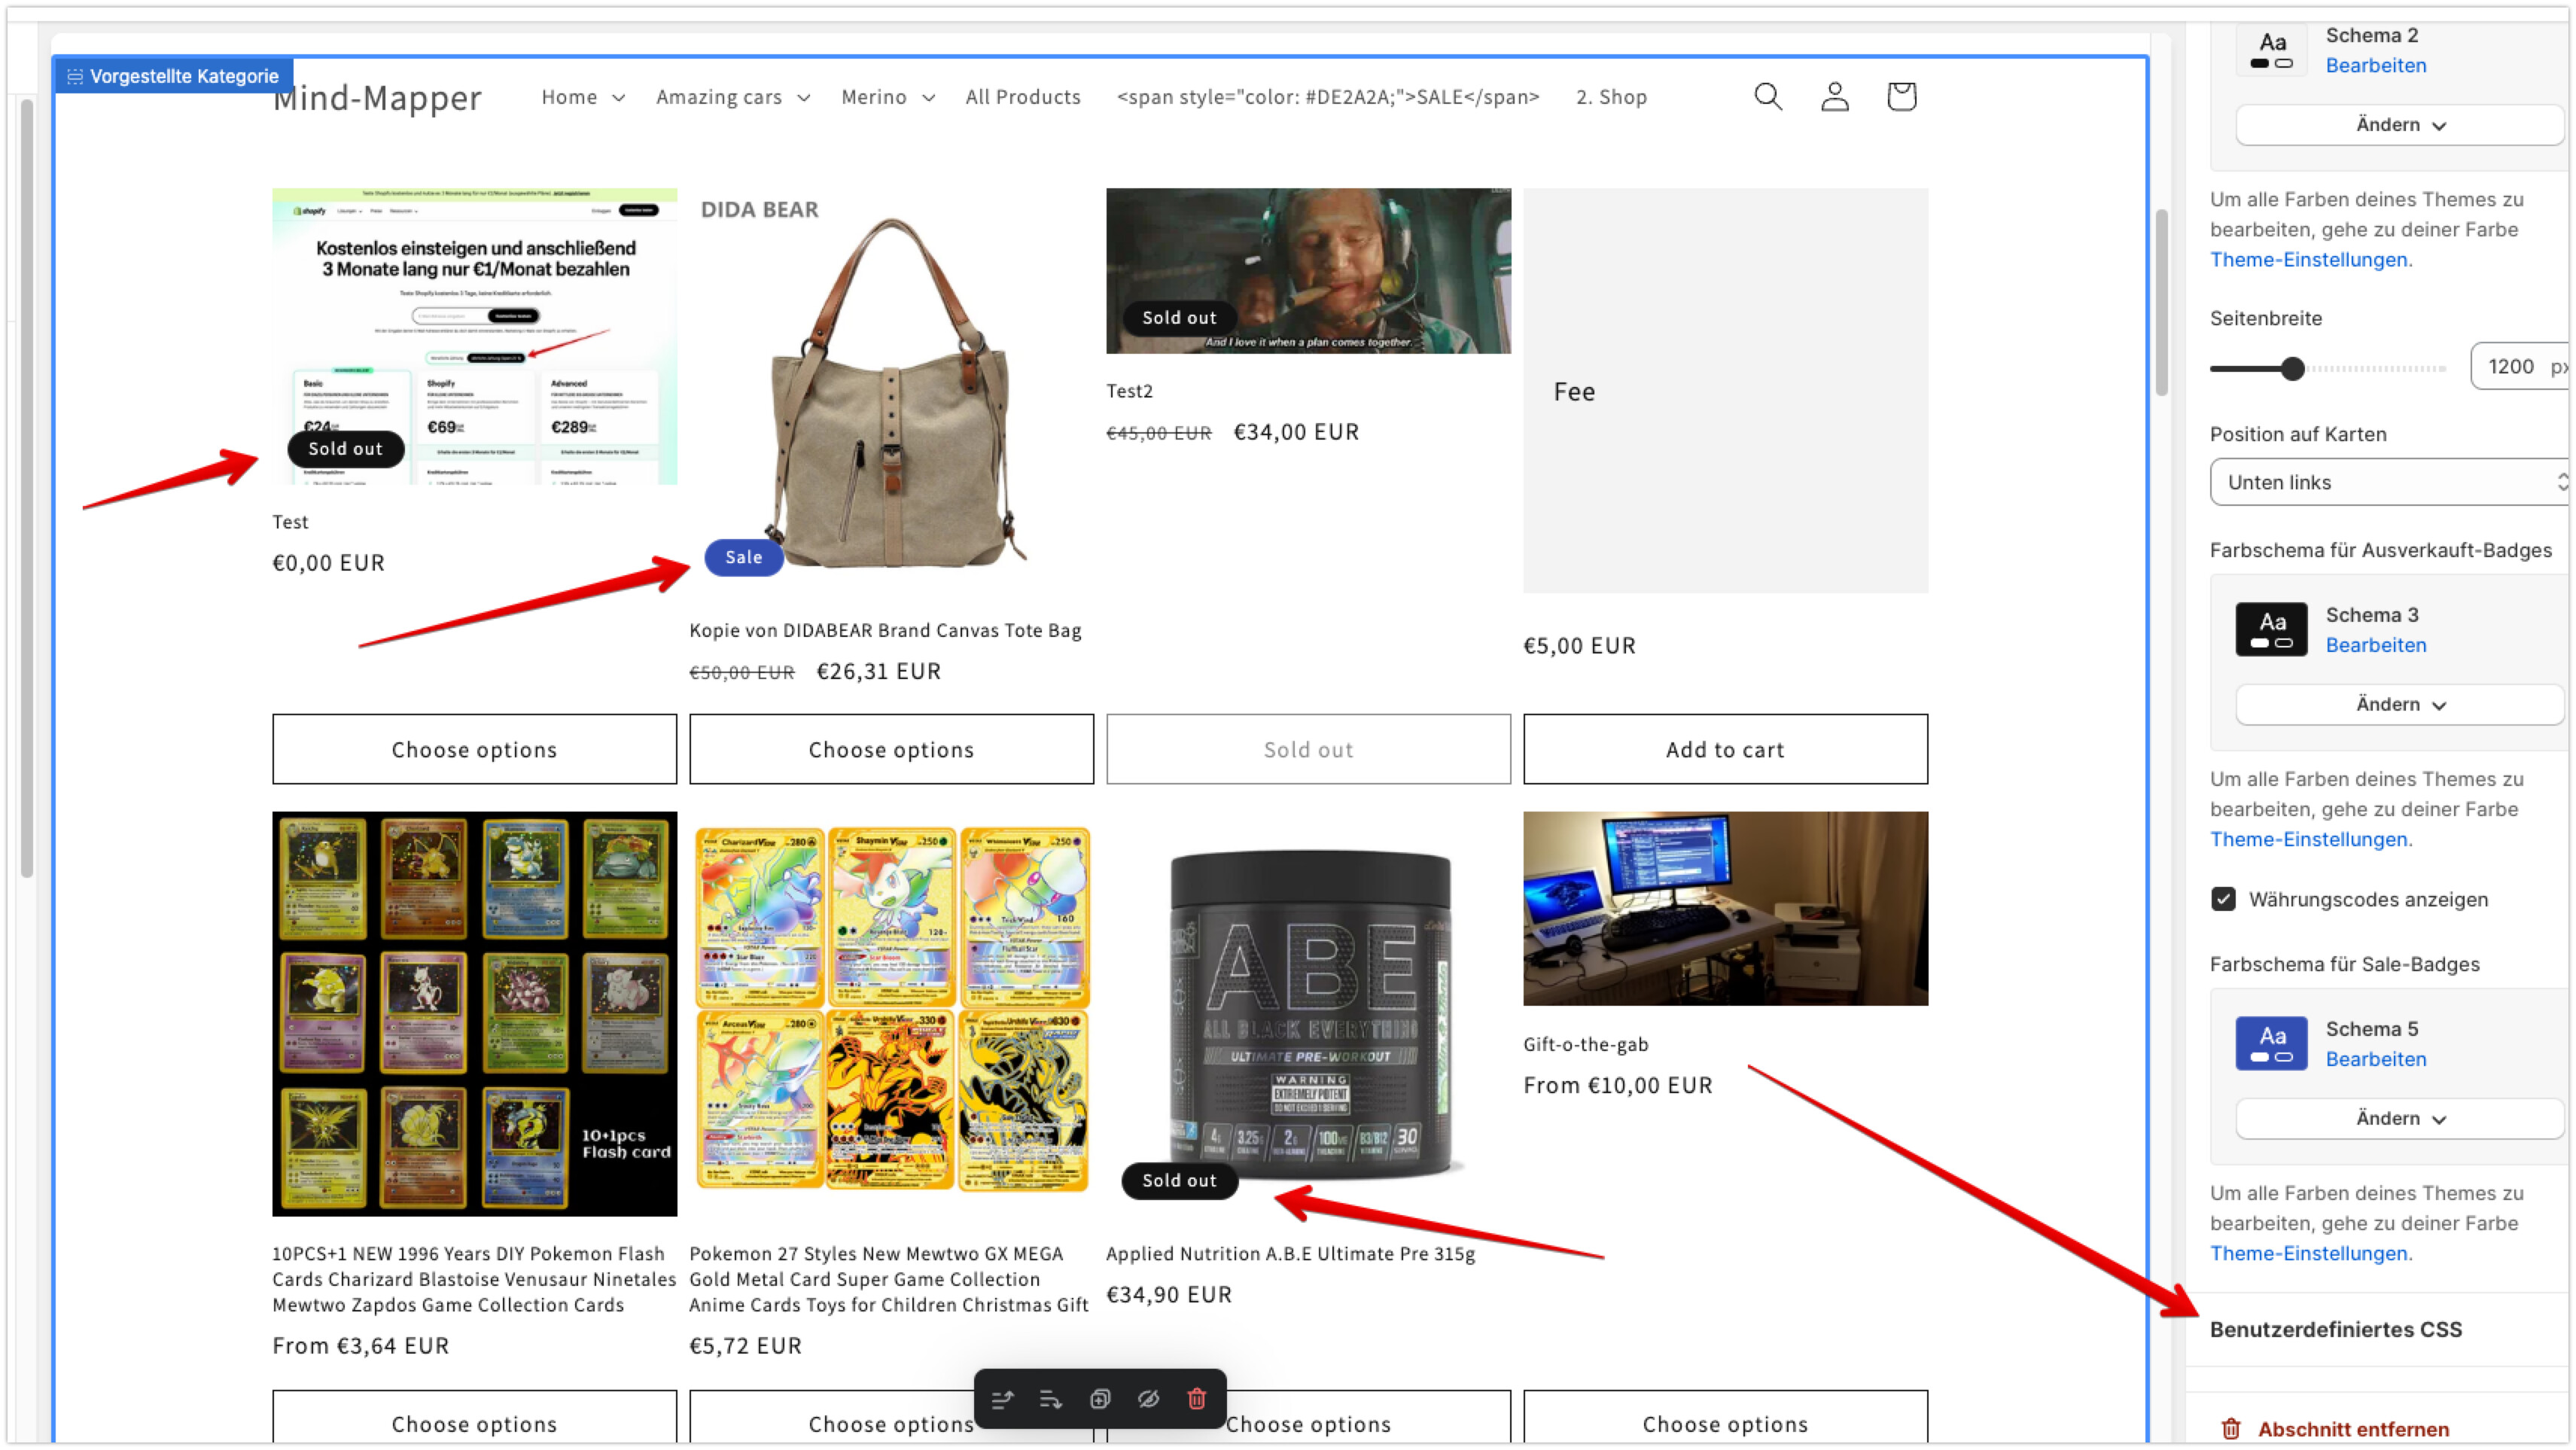Open the shopping cart icon
Image resolution: width=2576 pixels, height=1450 pixels.
coord(1901,96)
